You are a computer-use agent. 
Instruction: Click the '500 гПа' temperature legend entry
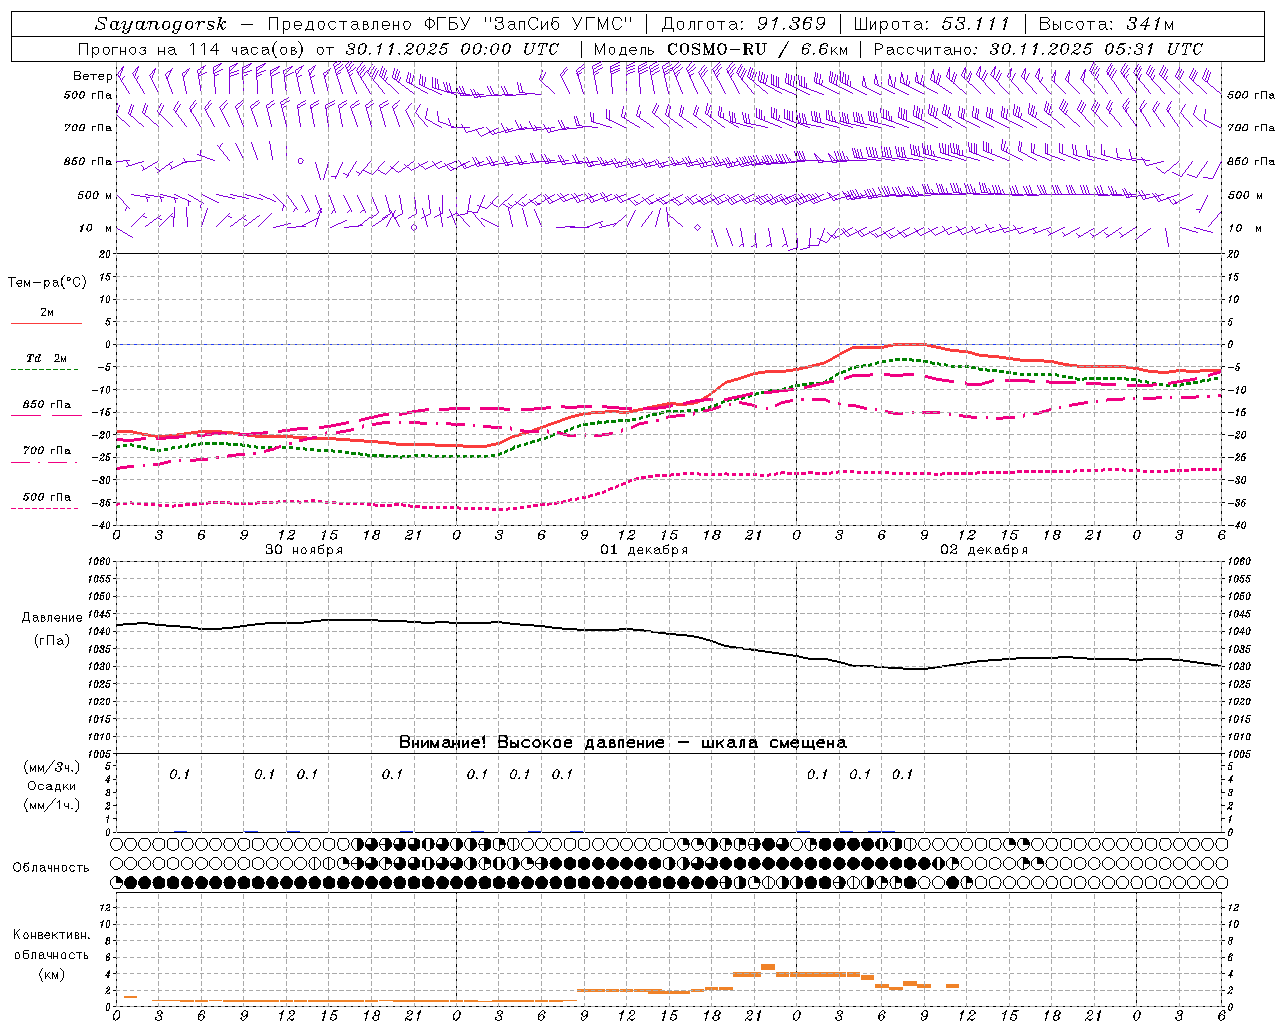tap(46, 497)
